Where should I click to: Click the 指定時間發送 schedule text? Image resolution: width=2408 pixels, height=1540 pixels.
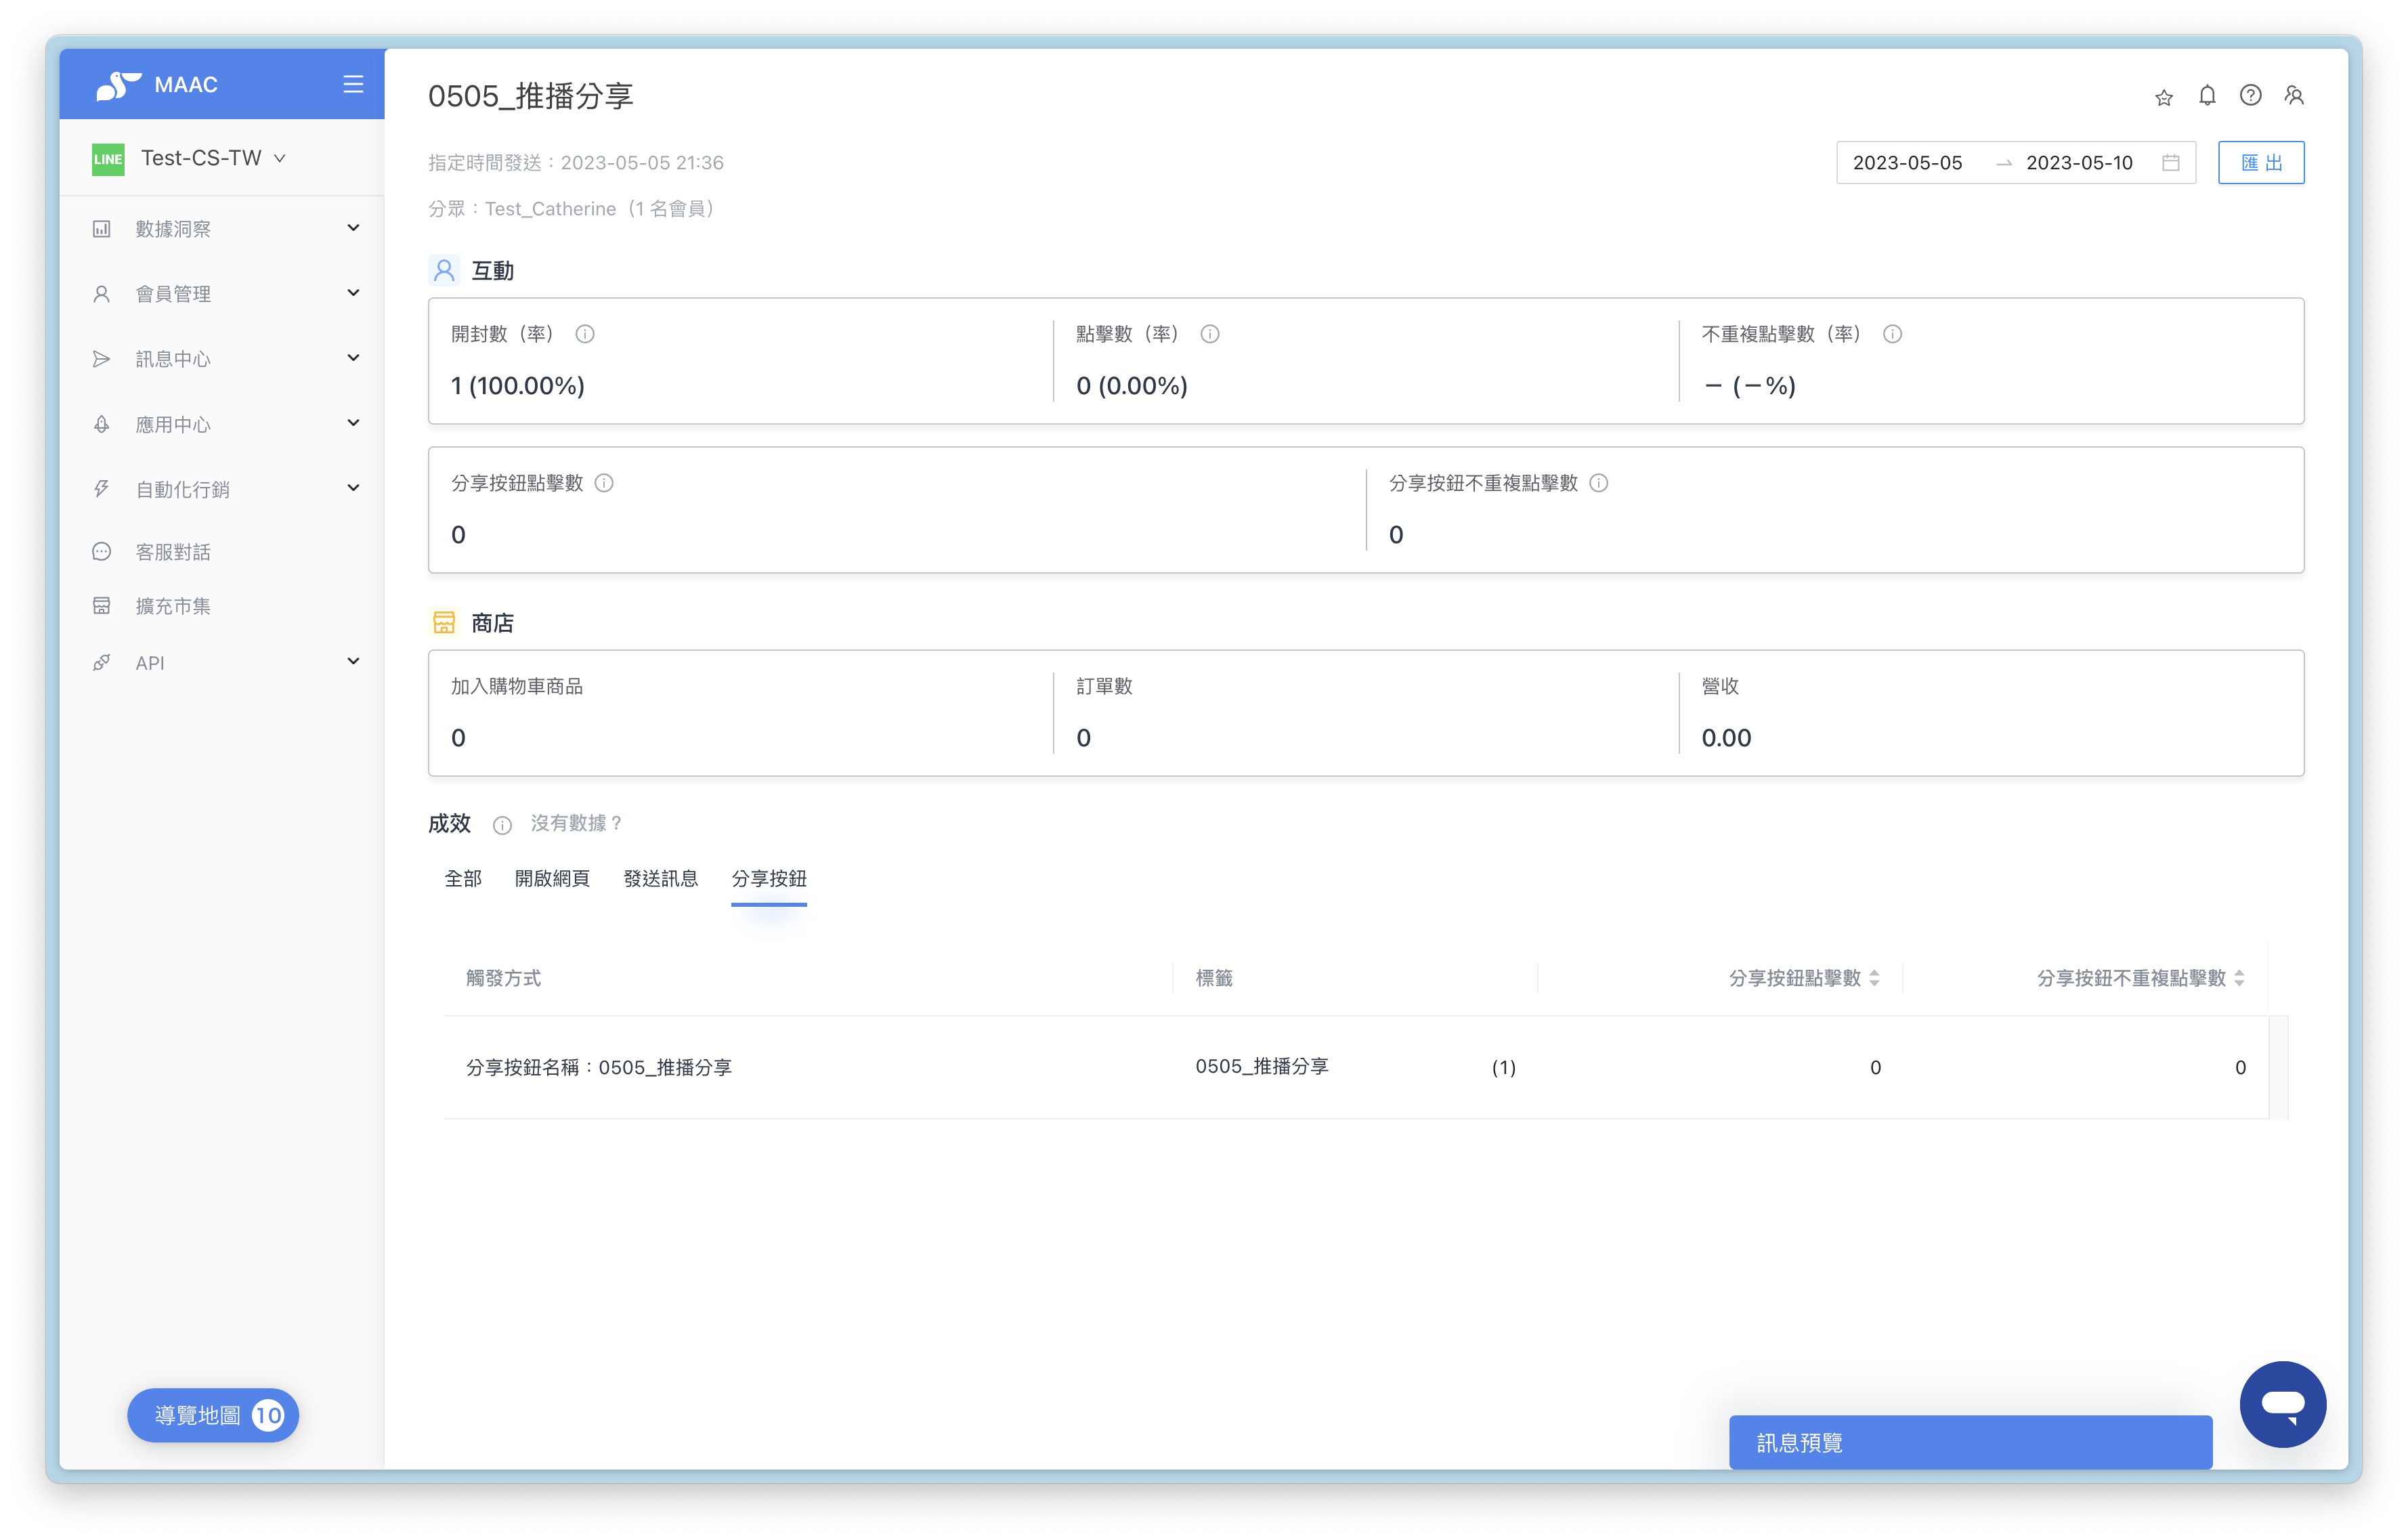pyautogui.click(x=576, y=163)
